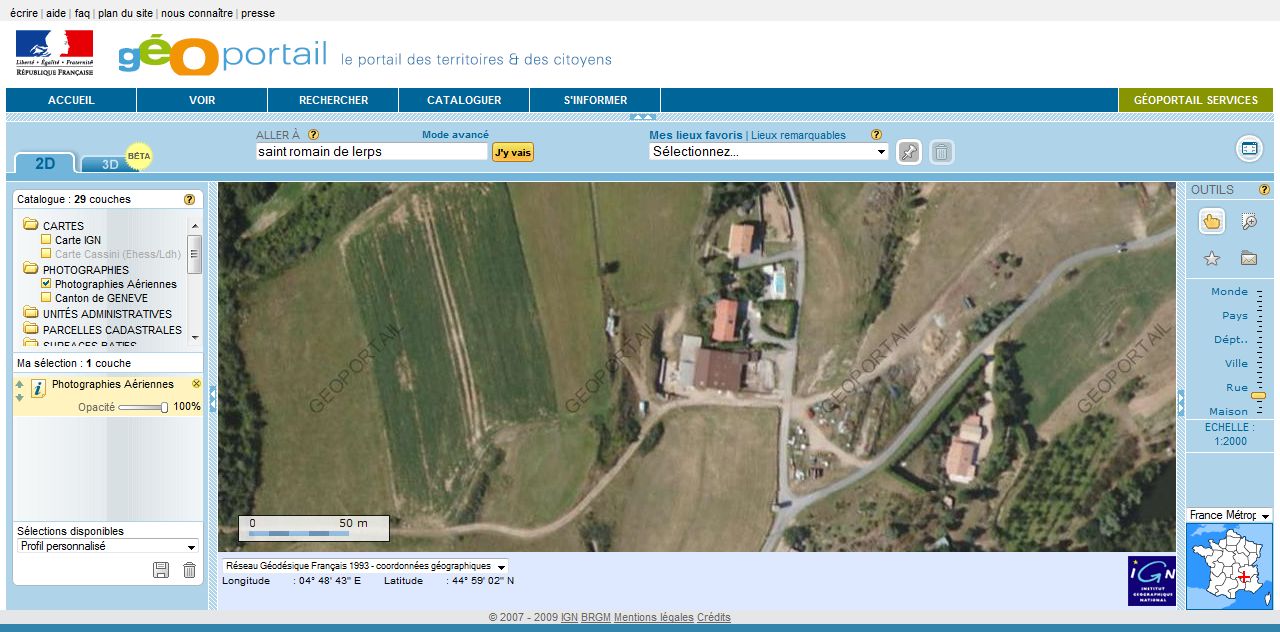This screenshot has height=632, width=1280.
Task: Open Lieux remarquables link
Action: pyautogui.click(x=798, y=135)
